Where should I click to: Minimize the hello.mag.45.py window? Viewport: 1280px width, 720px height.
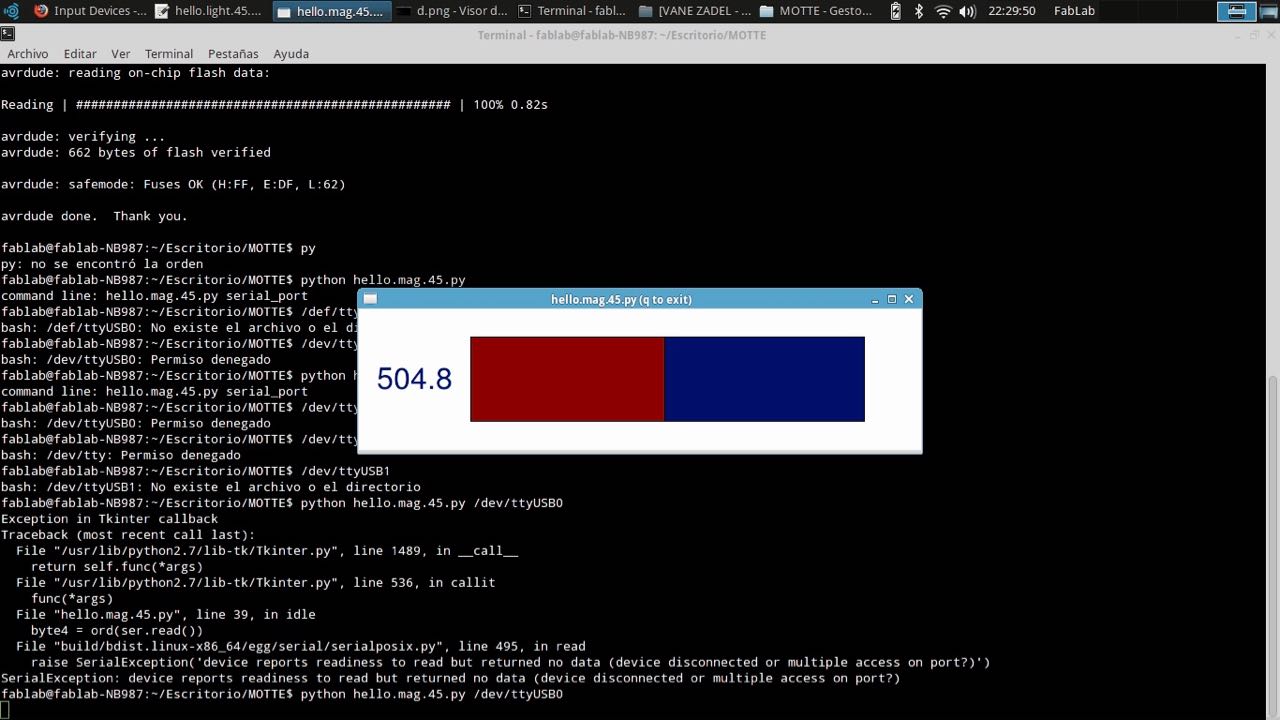[x=875, y=300]
